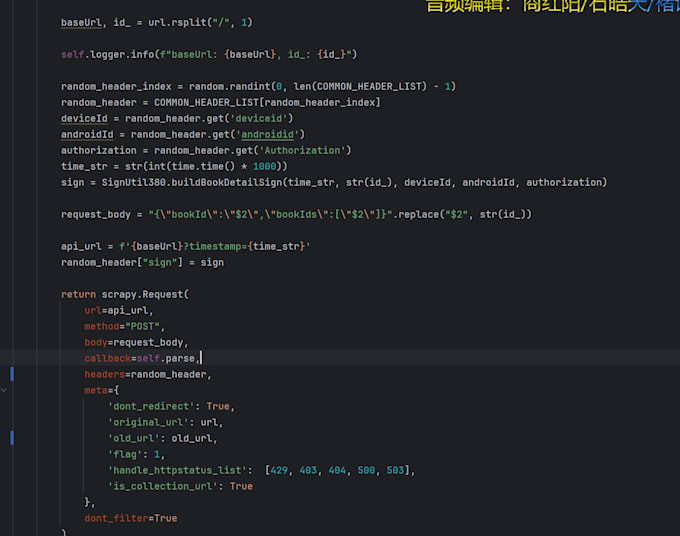This screenshot has width=680, height=536.
Task: Collapse the meta dict fold arrow in gutter
Action: point(4,390)
